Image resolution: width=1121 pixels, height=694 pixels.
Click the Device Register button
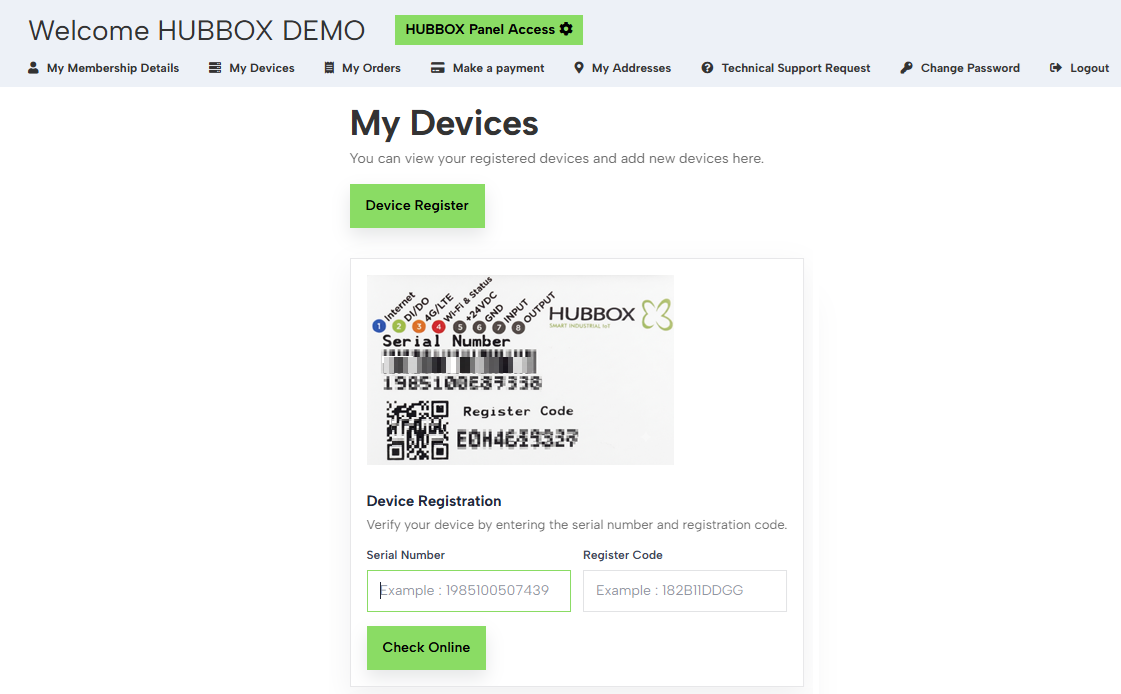(418, 206)
